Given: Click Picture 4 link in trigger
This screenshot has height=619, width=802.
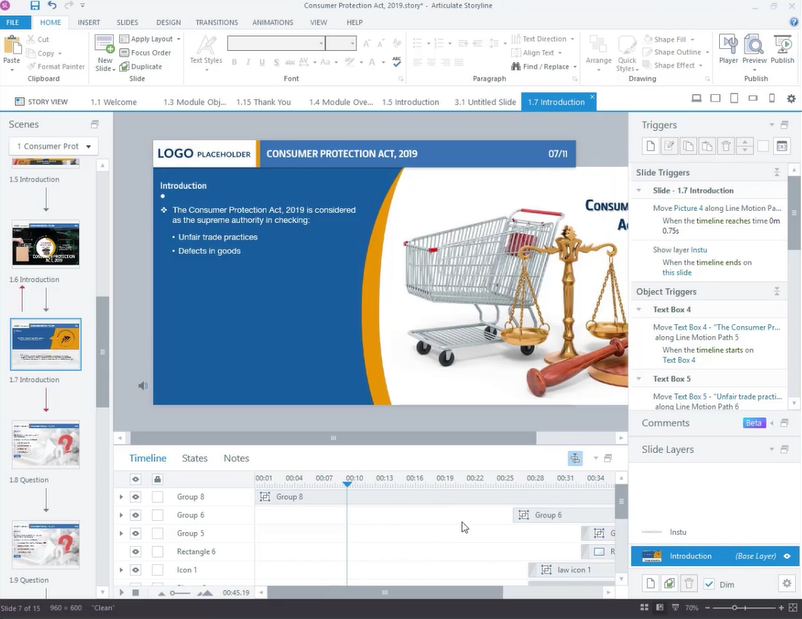Looking at the screenshot, I should pos(688,208).
